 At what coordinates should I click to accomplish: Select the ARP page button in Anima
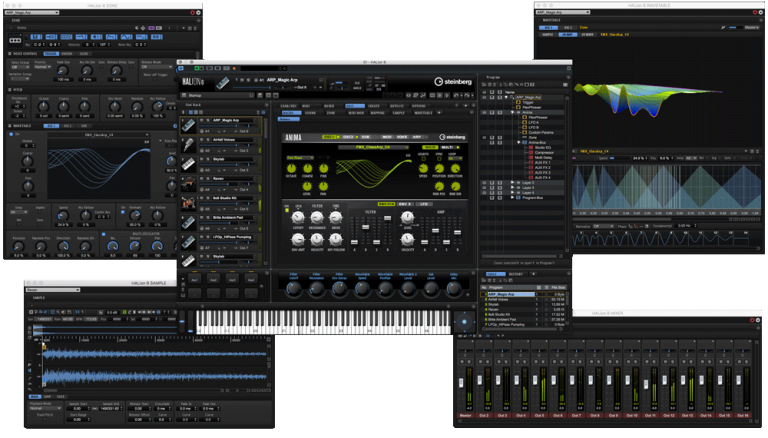(x=417, y=137)
